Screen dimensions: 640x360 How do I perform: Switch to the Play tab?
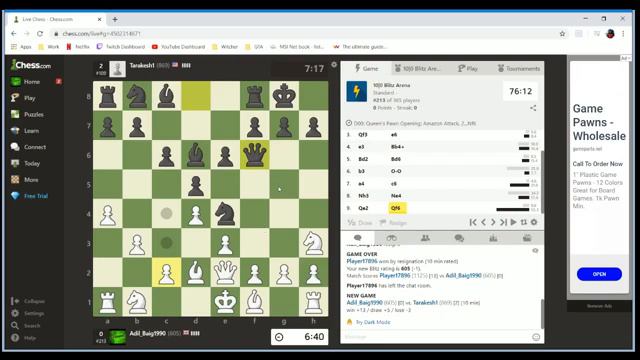click(468, 69)
